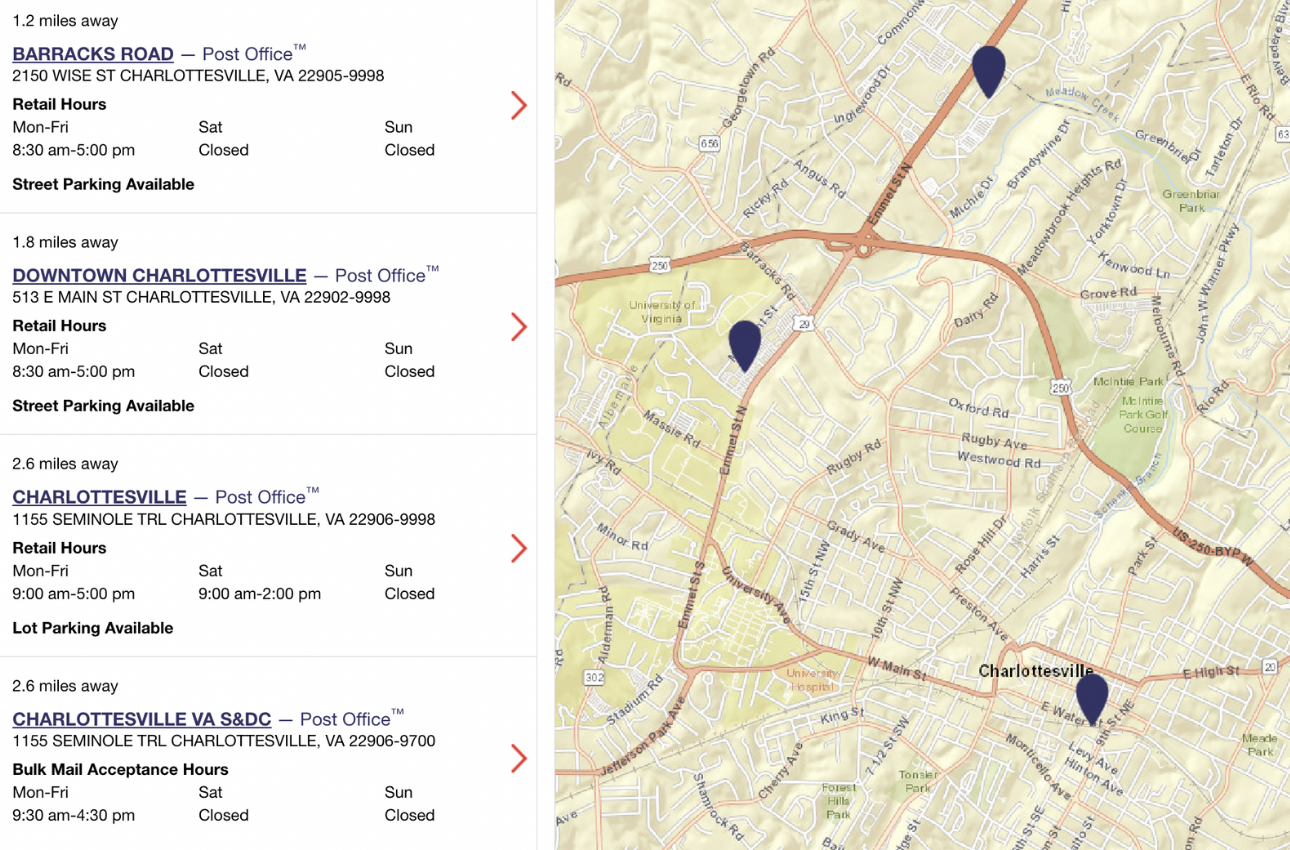Viewport: 1290px width, 850px height.
Task: Select the map pin near Barracks Rd and University of Virginia
Action: [744, 345]
